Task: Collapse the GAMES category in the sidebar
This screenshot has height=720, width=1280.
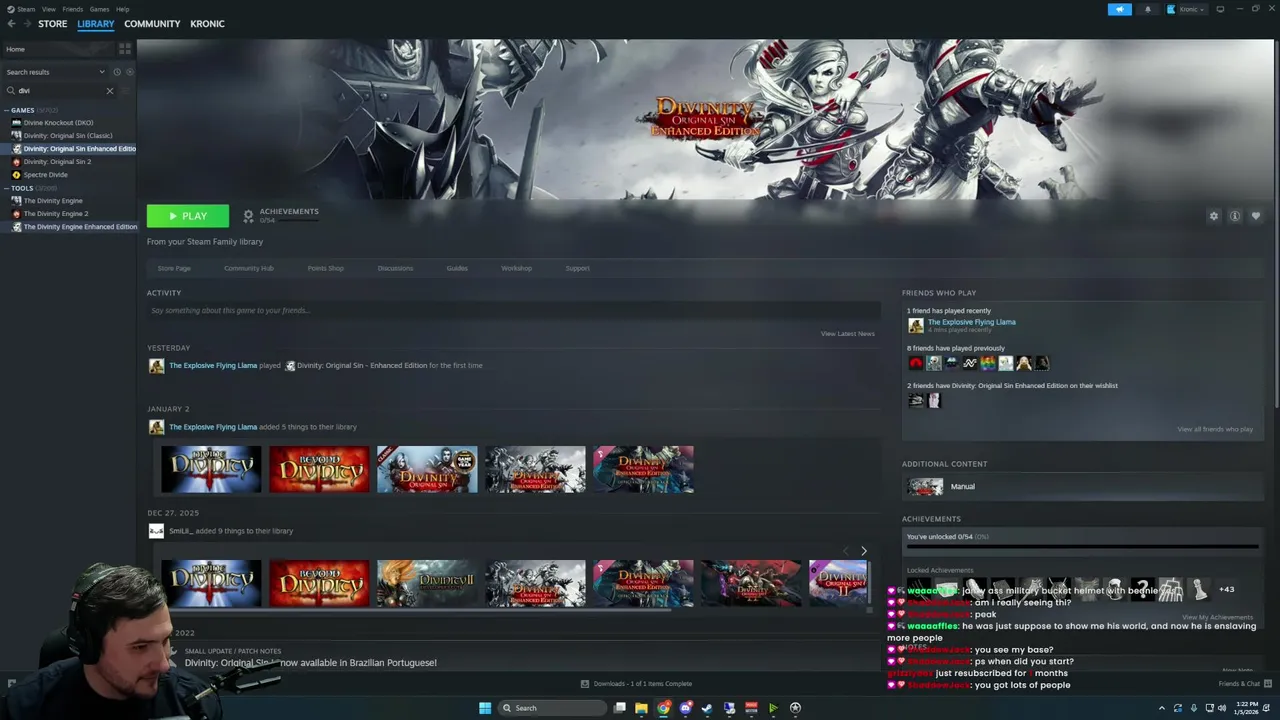Action: [x=6, y=110]
